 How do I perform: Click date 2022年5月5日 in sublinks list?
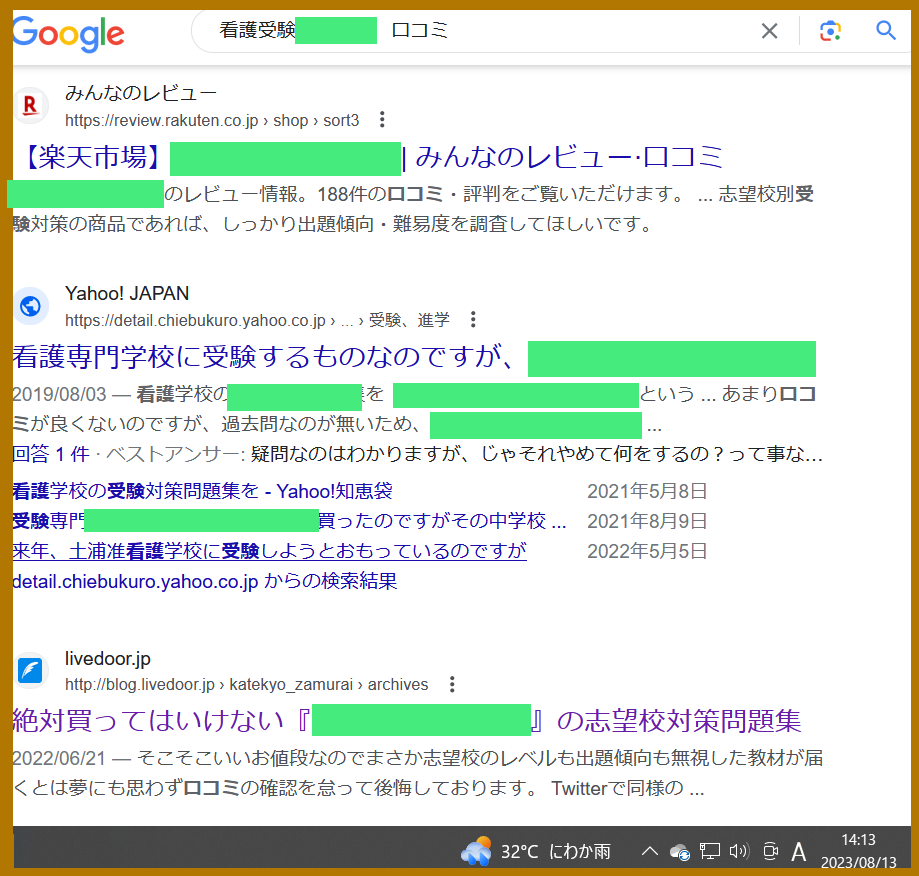coord(647,551)
